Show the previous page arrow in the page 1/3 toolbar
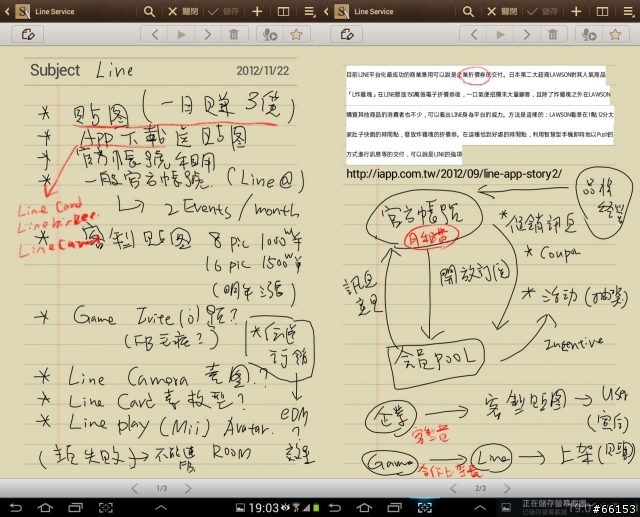Viewport: 640px width, 517px height. click(155, 34)
